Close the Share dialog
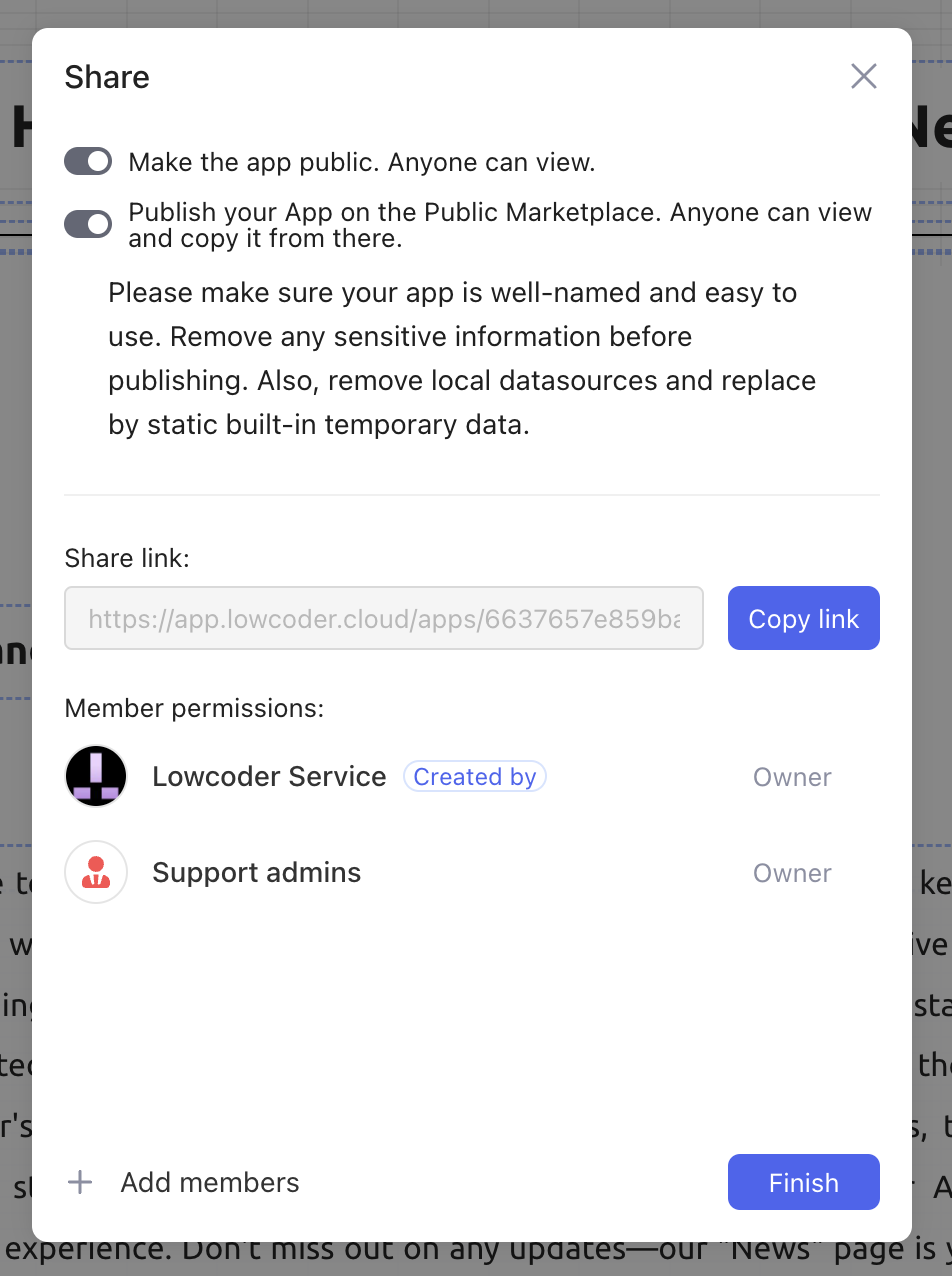 863,76
